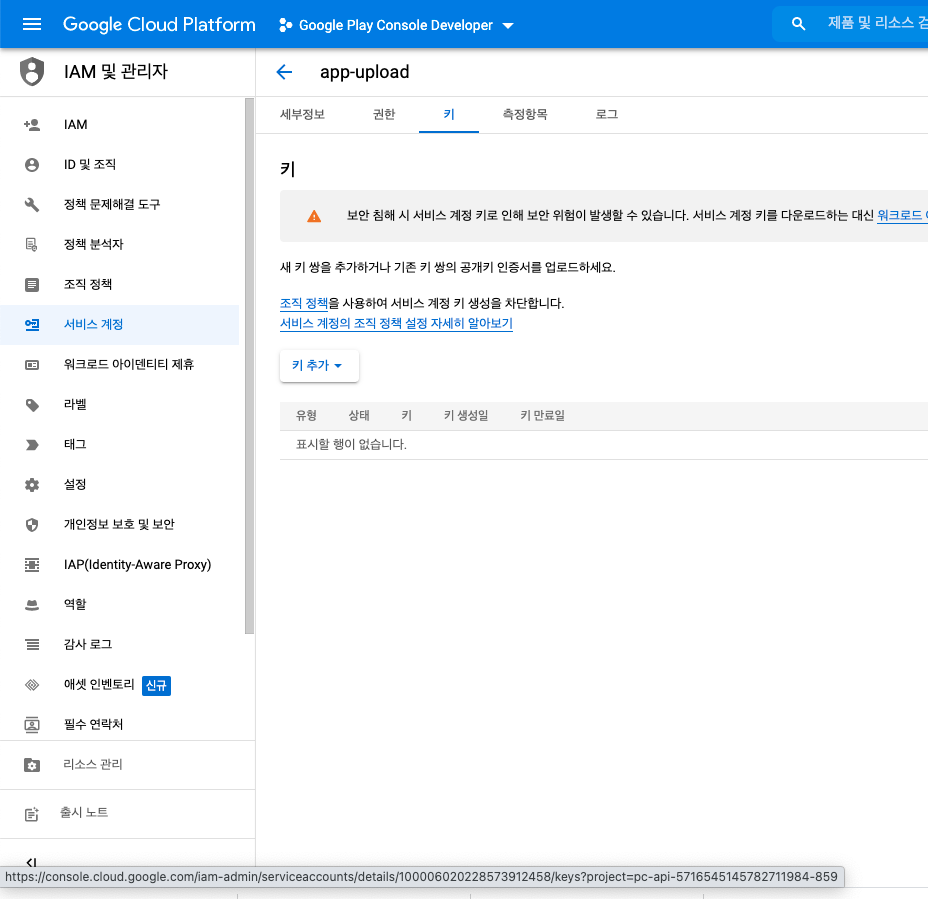928x899 pixels.
Task: Switch to the 세부정보 tab
Action: 302,115
